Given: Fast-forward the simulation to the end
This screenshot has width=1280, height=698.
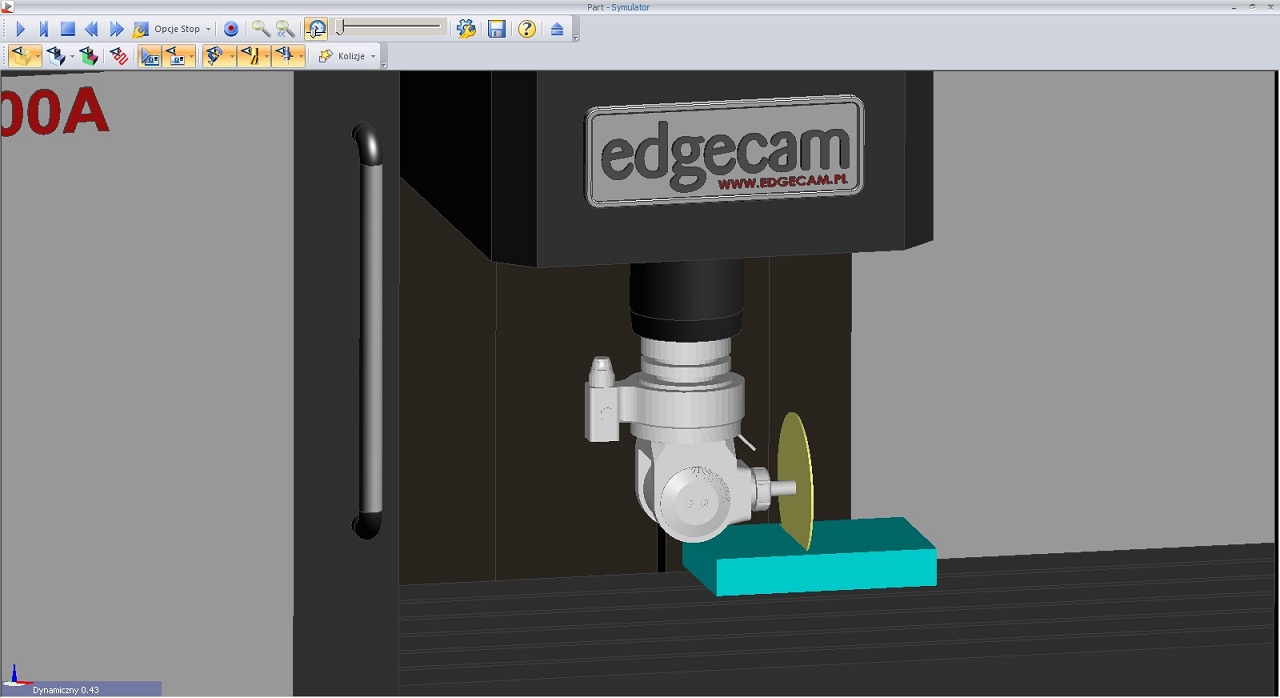Looking at the screenshot, I should pos(116,29).
